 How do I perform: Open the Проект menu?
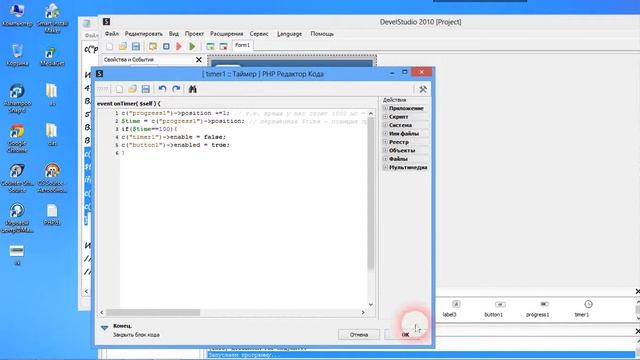click(194, 34)
